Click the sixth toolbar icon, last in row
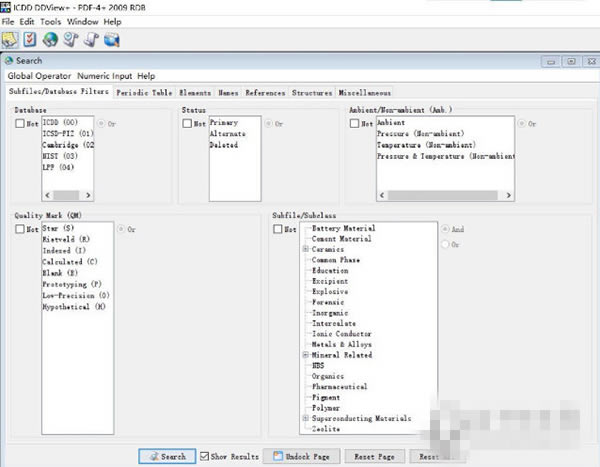The width and height of the screenshot is (600, 467). pyautogui.click(x=111, y=39)
